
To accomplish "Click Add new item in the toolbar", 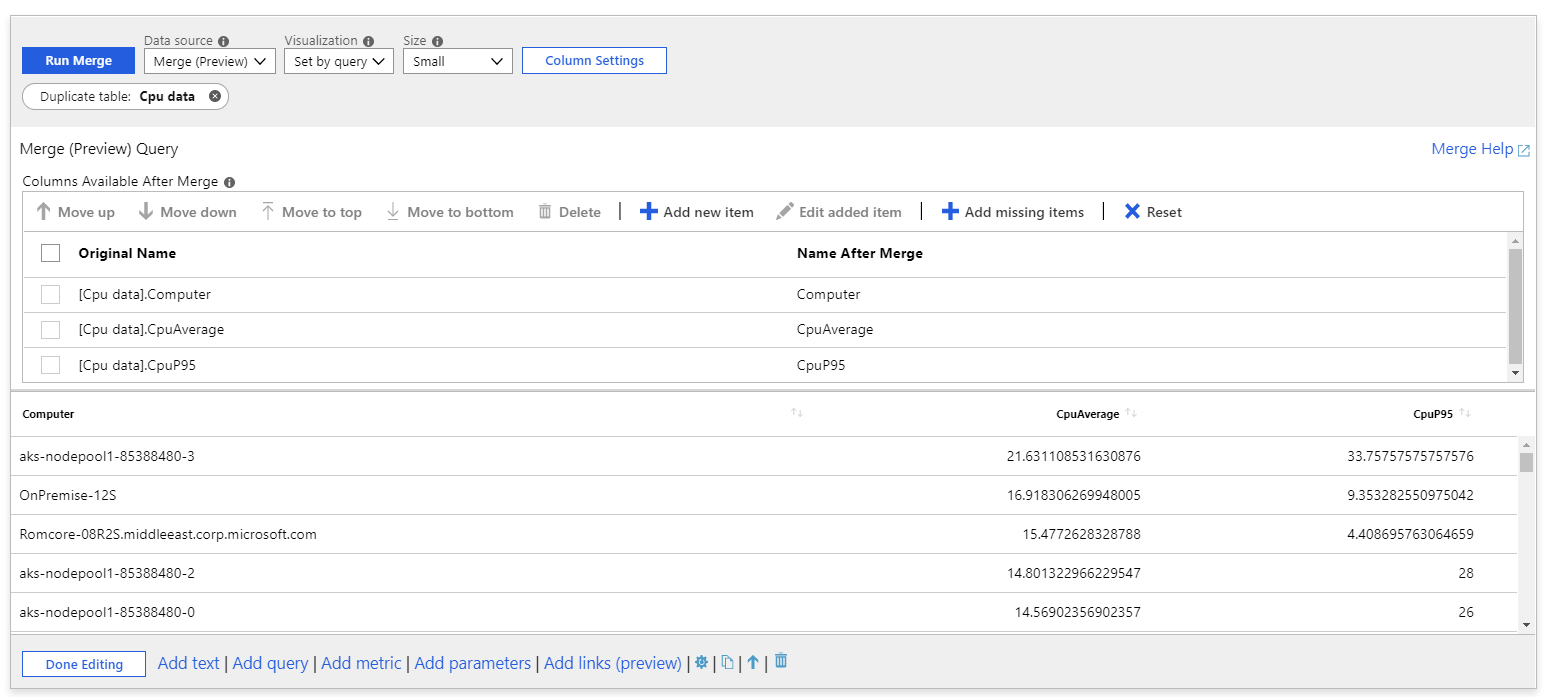I will tap(697, 212).
